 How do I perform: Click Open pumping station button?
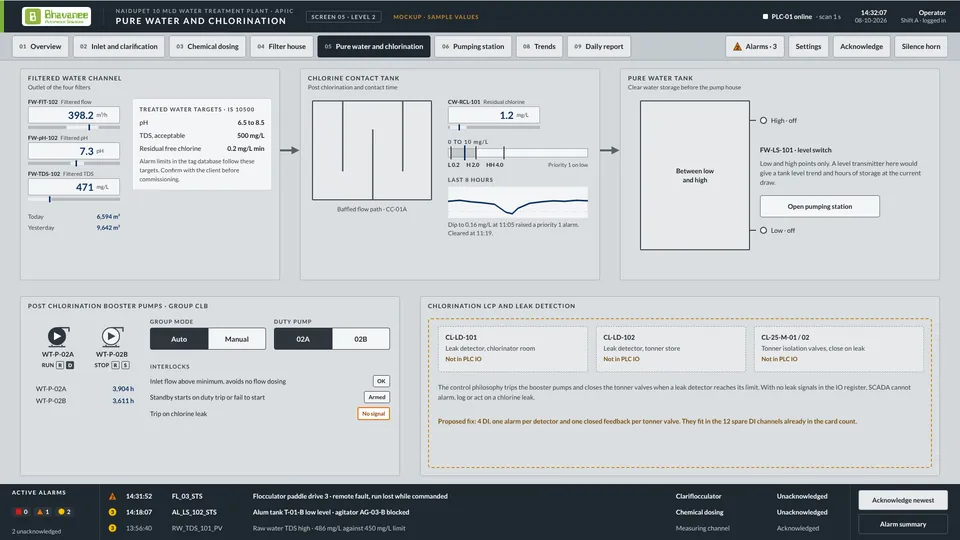820,207
